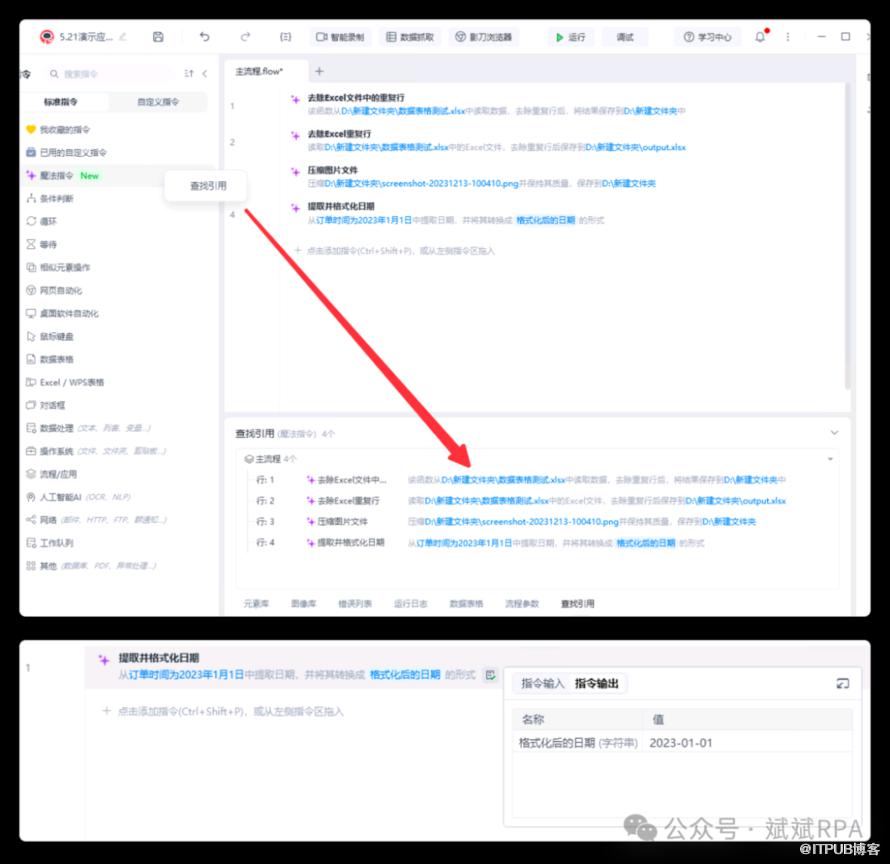
Task: Open 人工智能AI category
Action: coord(78,497)
